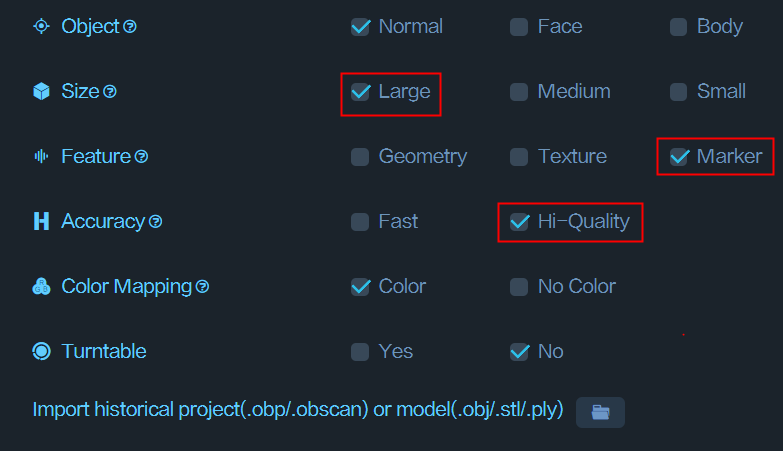The height and width of the screenshot is (451, 783).
Task: Open the Feature help question mark
Action: (x=141, y=157)
